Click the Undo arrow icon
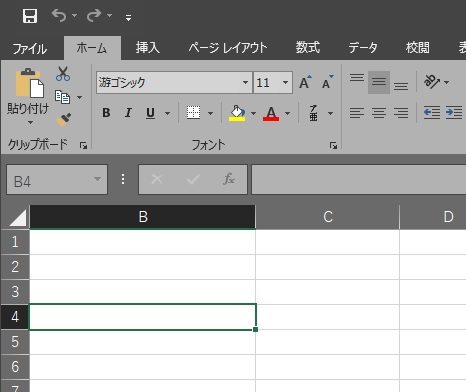Screen dimensions: 466x392 point(59,15)
